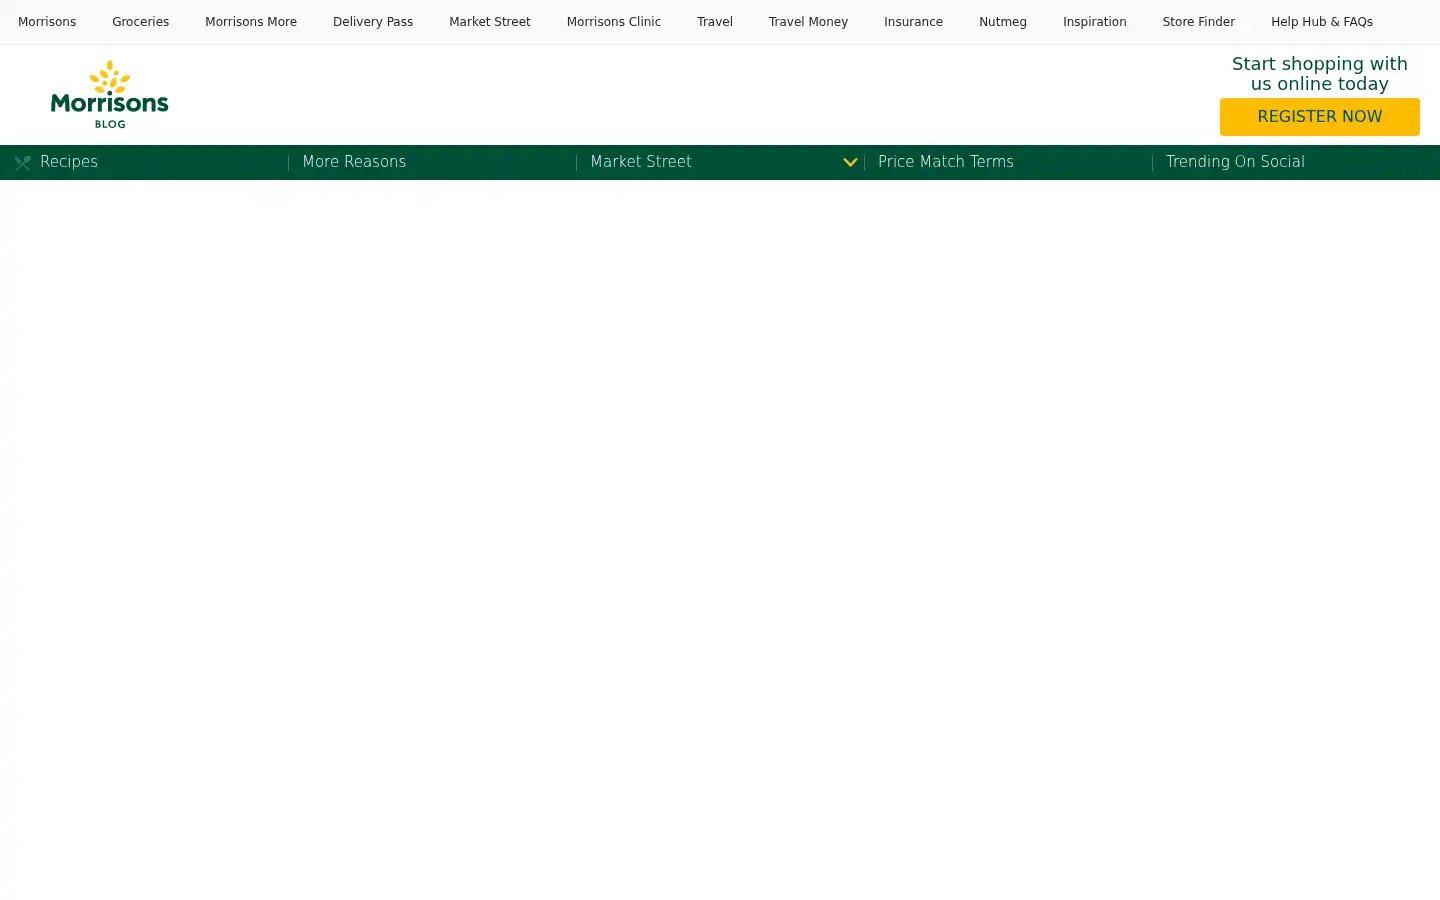Open the Store Finder link
Image resolution: width=1440 pixels, height=900 pixels.
pos(1199,22)
